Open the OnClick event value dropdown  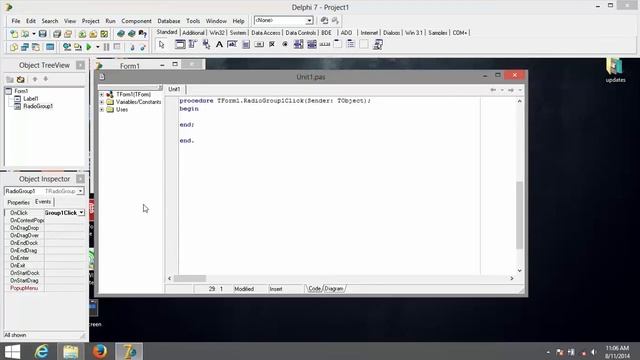[82, 213]
